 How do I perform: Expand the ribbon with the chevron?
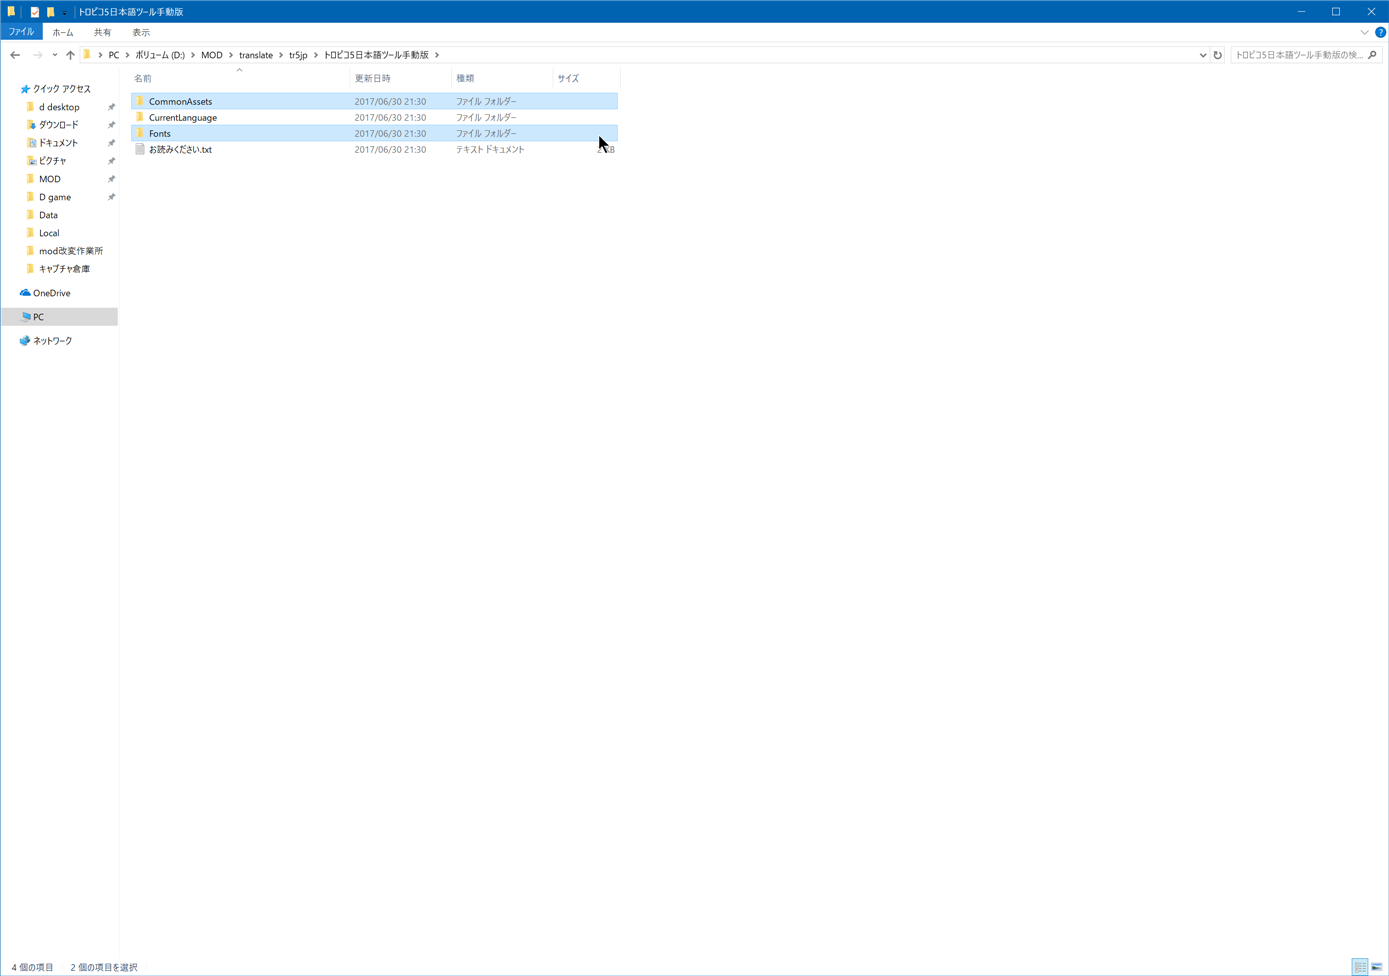click(1364, 32)
